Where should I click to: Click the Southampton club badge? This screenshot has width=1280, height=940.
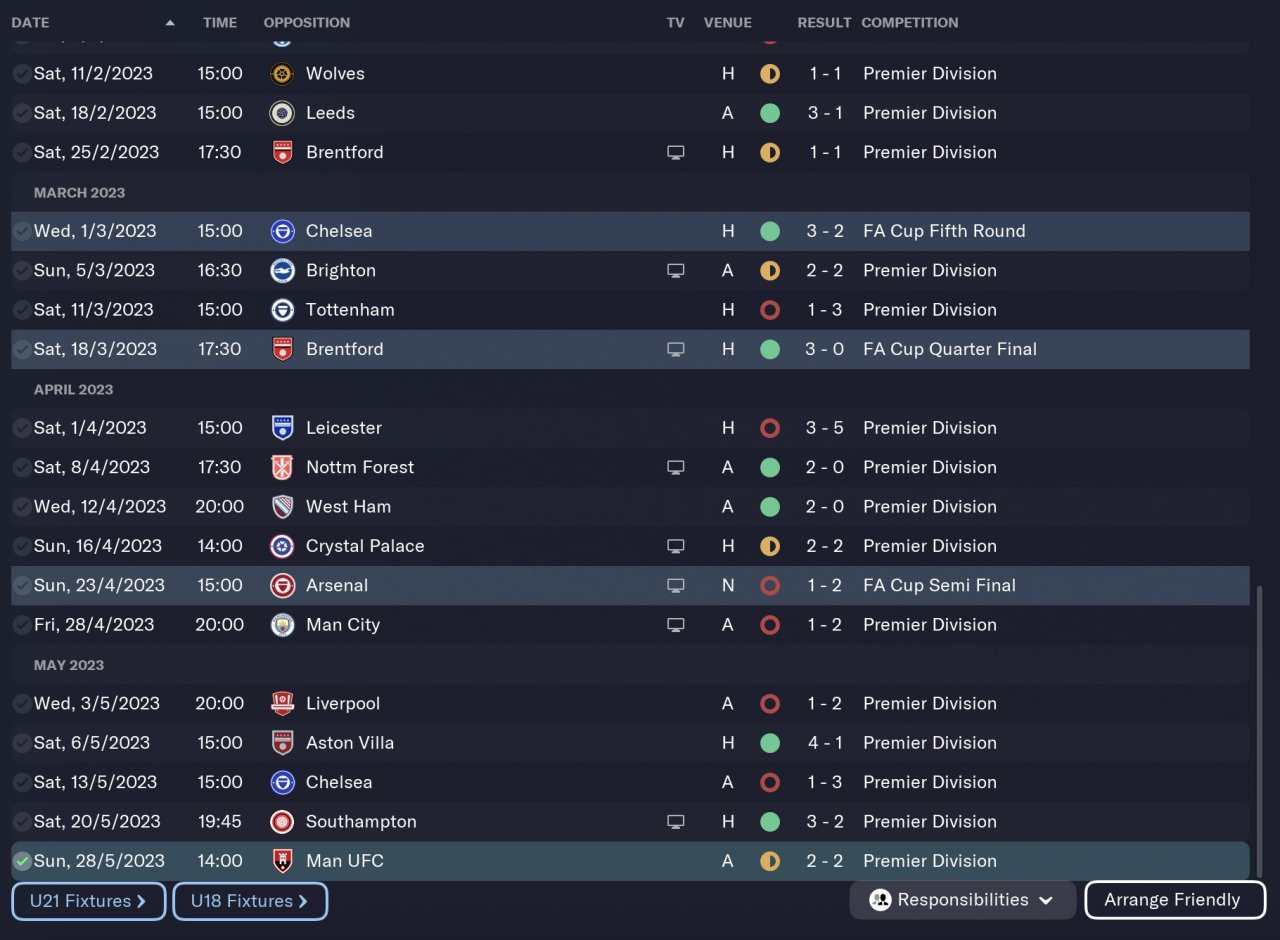(x=282, y=822)
